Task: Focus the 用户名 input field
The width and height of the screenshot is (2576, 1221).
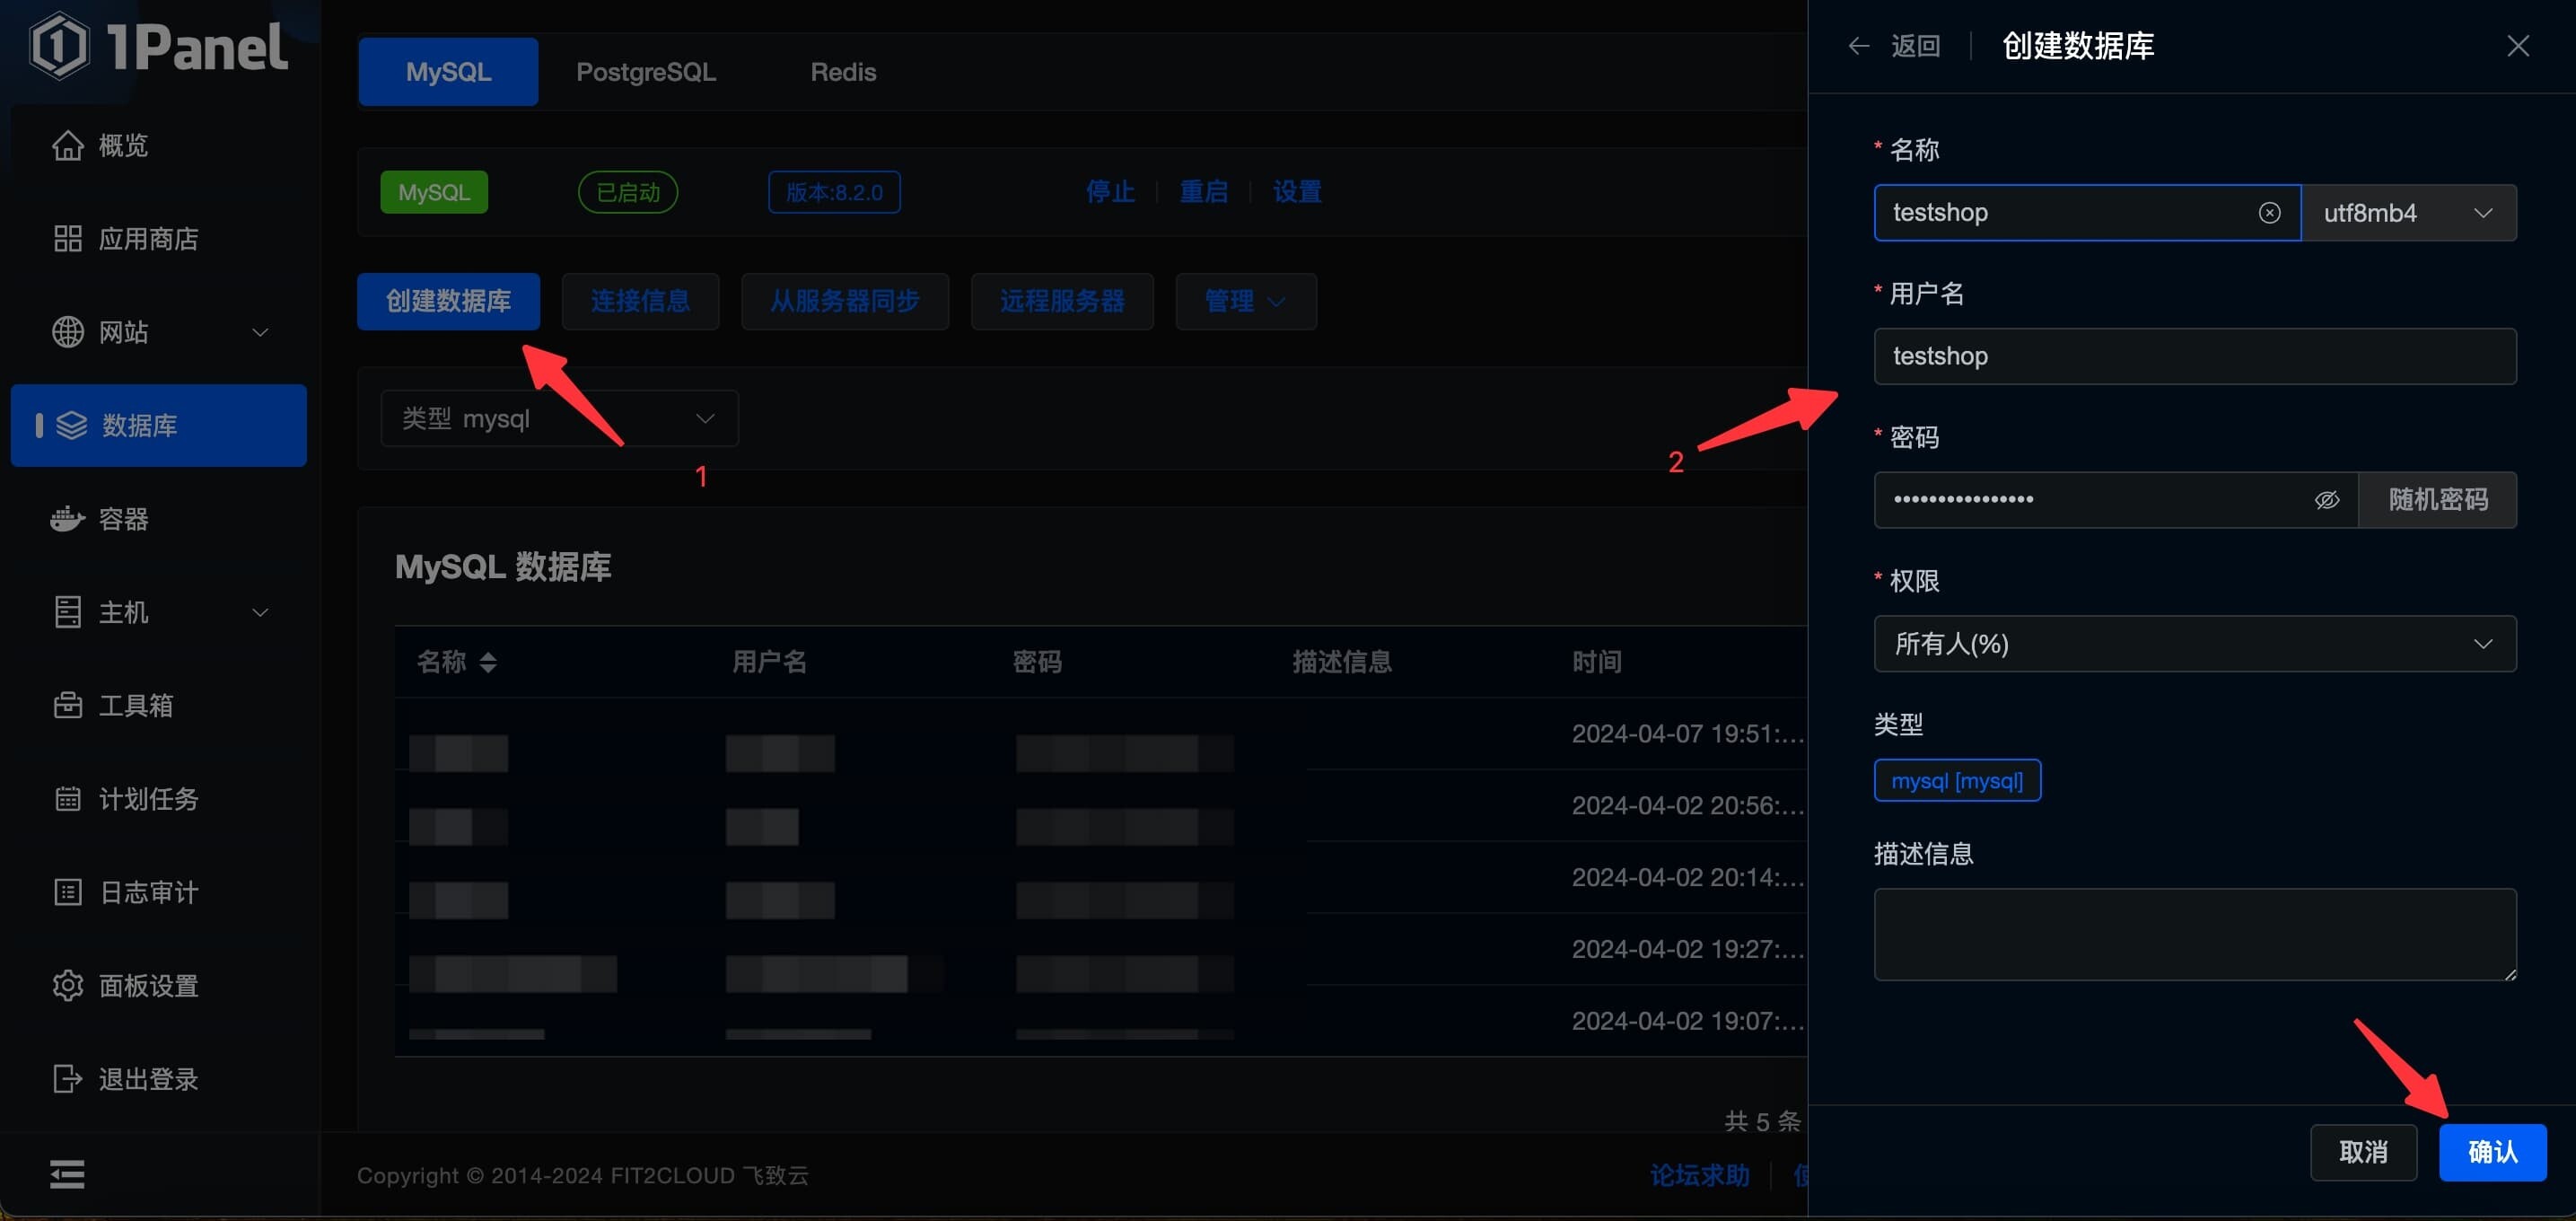Action: [x=2194, y=357]
